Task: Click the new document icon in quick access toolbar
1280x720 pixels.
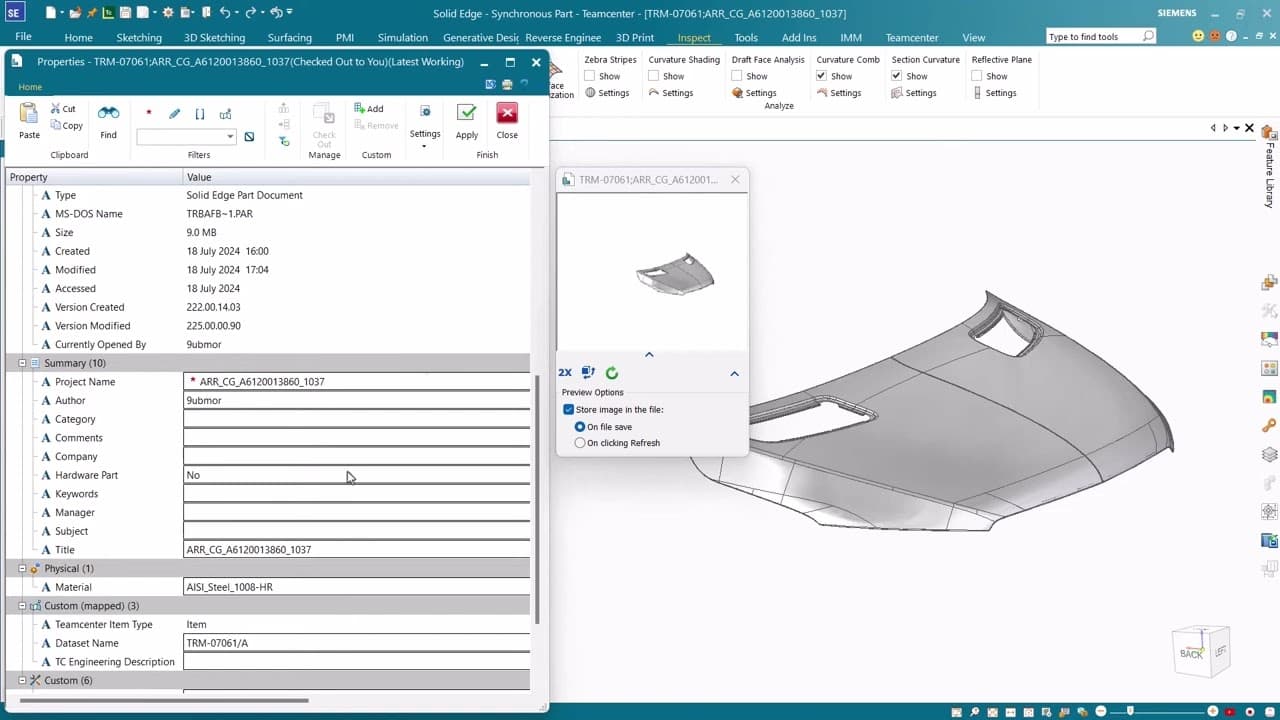Action: [x=50, y=12]
